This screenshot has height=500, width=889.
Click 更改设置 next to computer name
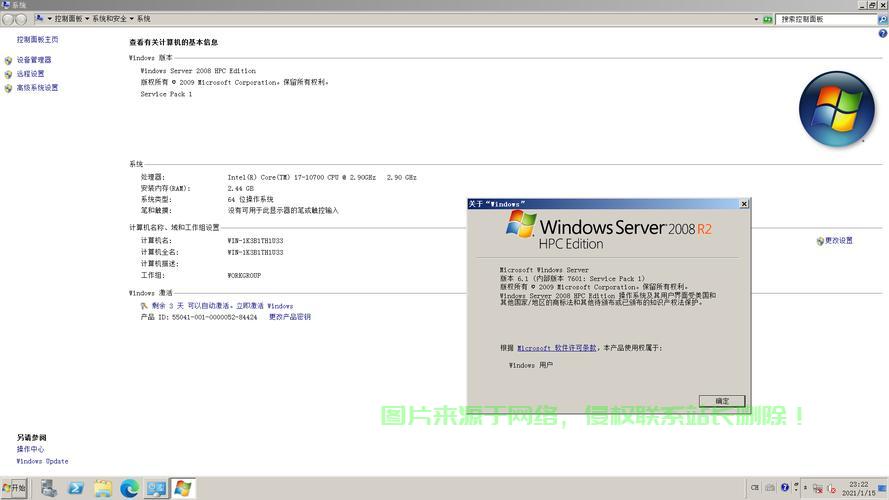click(x=838, y=241)
